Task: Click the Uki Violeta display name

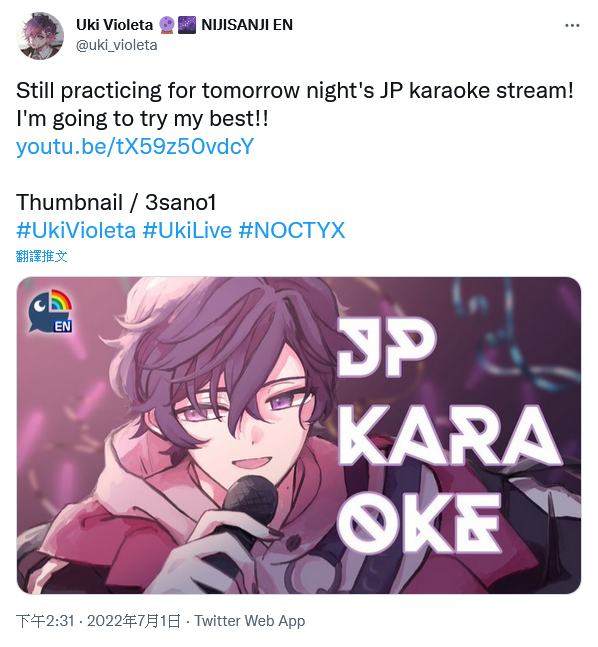Action: (x=114, y=25)
